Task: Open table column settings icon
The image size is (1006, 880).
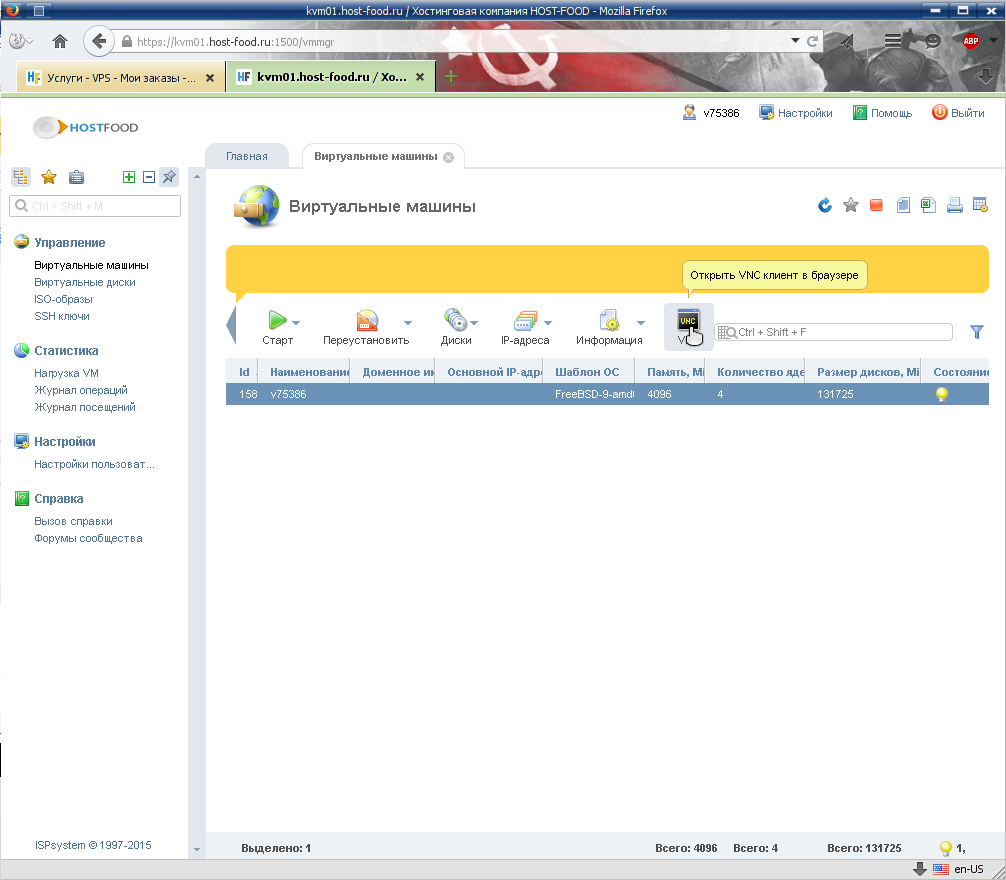Action: point(980,206)
